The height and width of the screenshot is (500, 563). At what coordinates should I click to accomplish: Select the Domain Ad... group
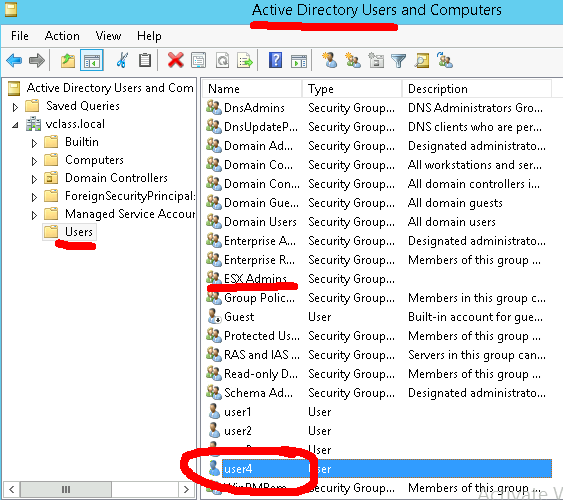(258, 146)
